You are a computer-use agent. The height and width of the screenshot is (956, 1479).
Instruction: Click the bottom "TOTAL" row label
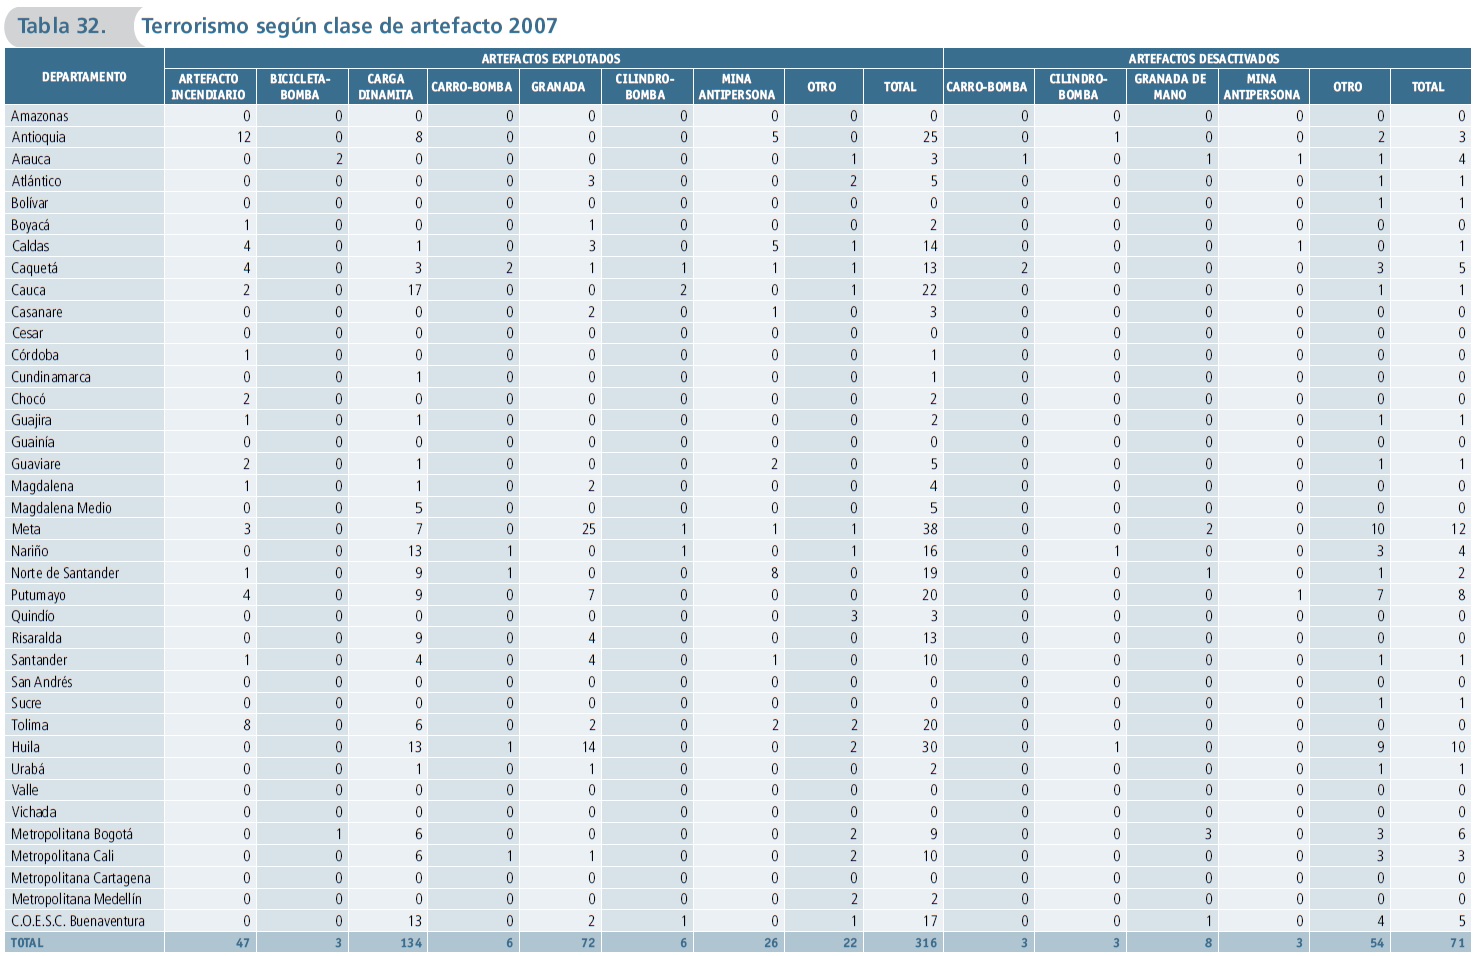point(27,943)
